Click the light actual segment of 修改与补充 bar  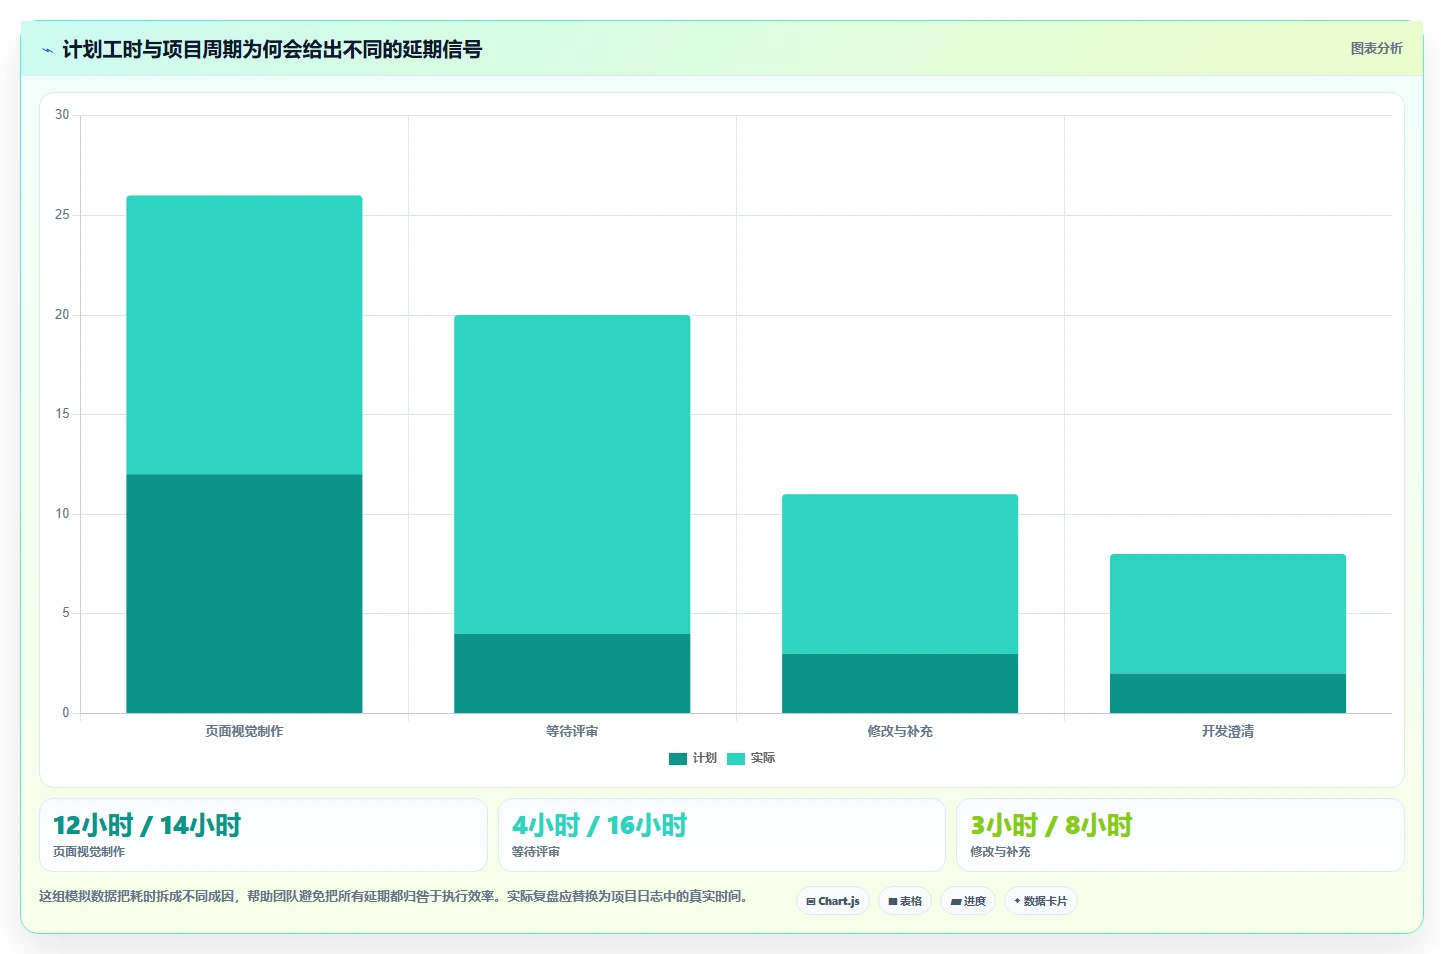point(900,574)
